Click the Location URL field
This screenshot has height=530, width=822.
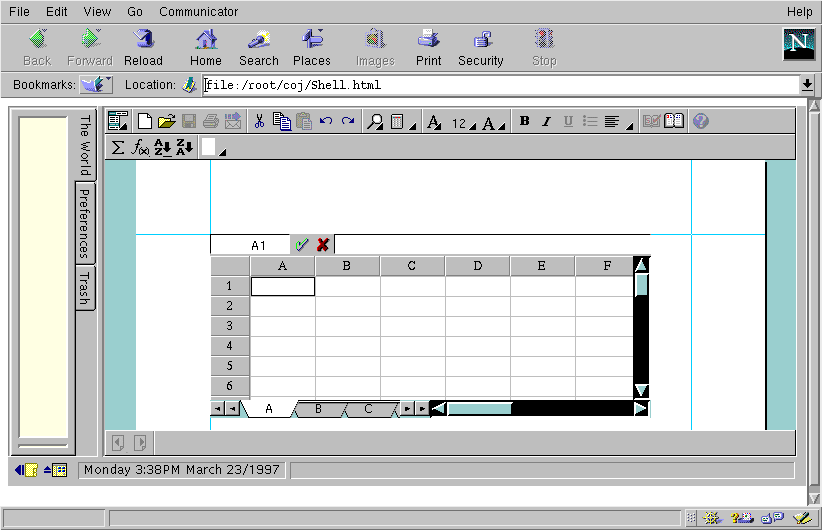pyautogui.click(x=500, y=85)
